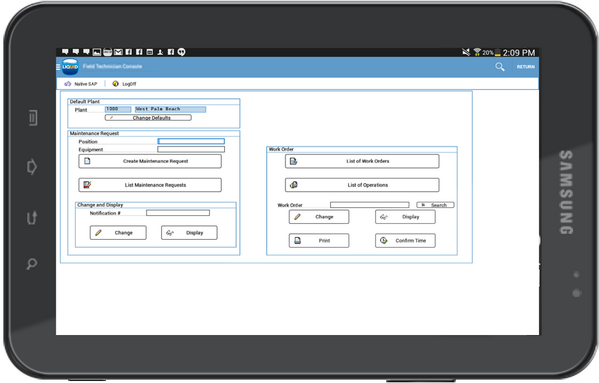The image size is (599, 383).
Task: Click pencil icon on work order Change button
Action: click(297, 217)
